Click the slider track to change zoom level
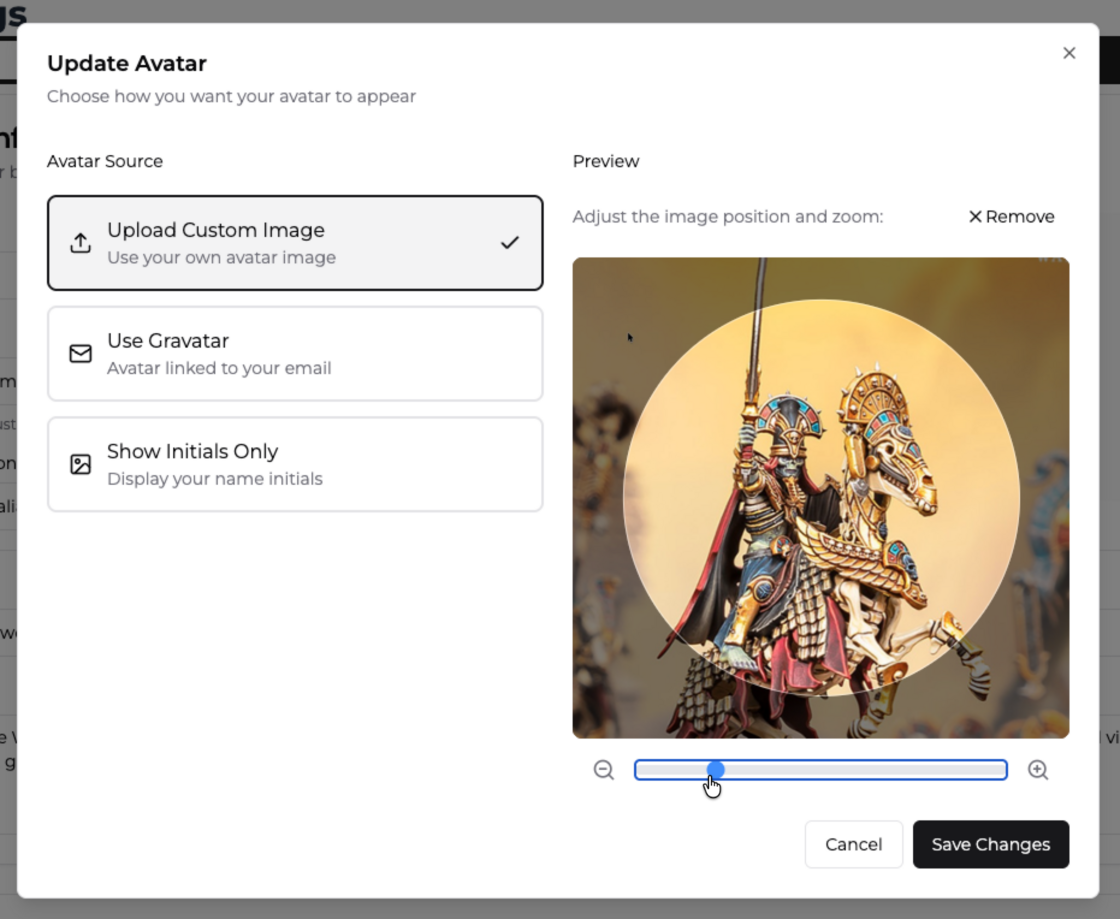This screenshot has width=1120, height=919. tap(880, 770)
